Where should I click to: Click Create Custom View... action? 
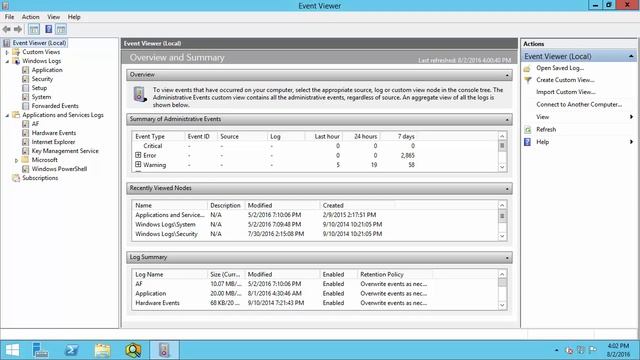pyautogui.click(x=565, y=80)
